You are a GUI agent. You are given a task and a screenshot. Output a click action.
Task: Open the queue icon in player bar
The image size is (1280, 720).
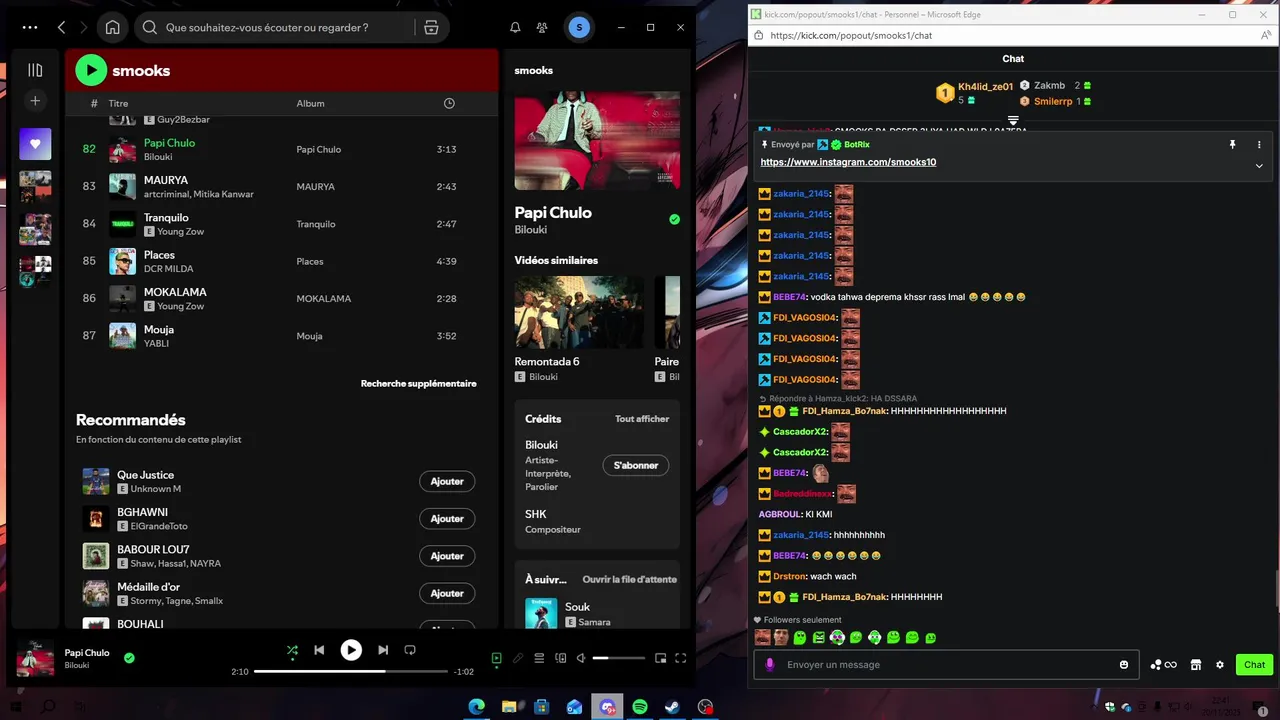coord(539,658)
